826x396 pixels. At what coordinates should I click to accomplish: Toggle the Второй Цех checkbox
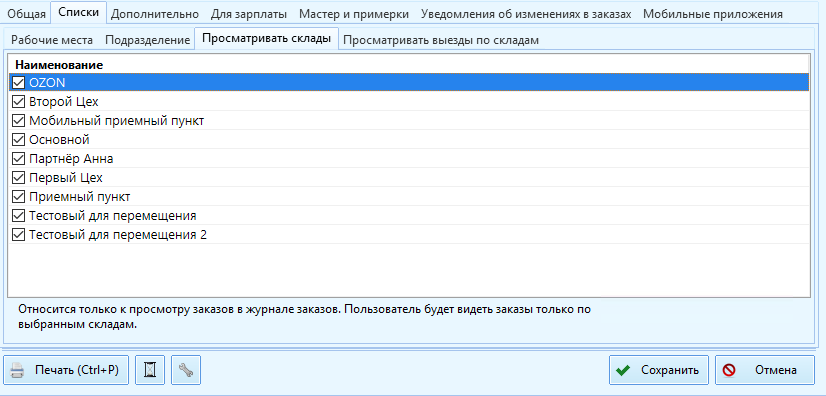point(18,102)
